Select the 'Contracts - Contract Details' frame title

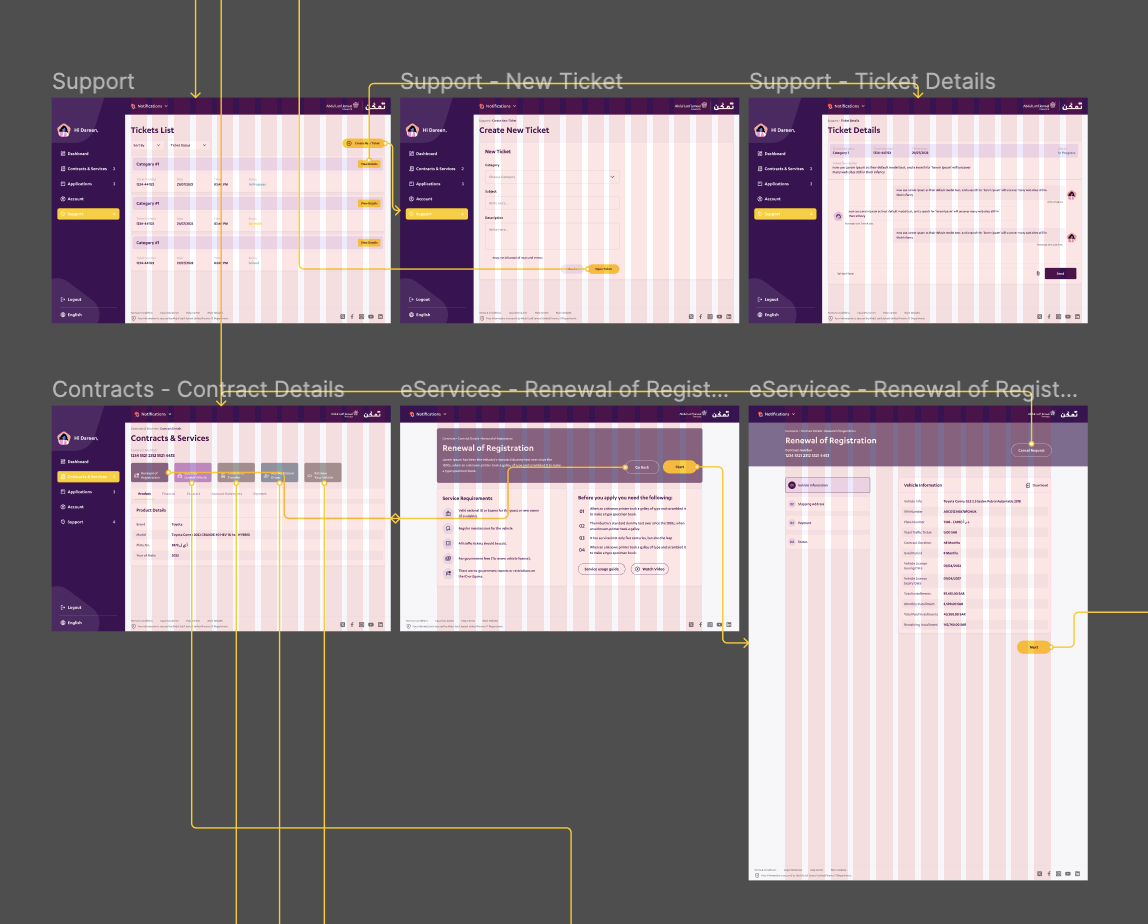pyautogui.click(x=198, y=390)
